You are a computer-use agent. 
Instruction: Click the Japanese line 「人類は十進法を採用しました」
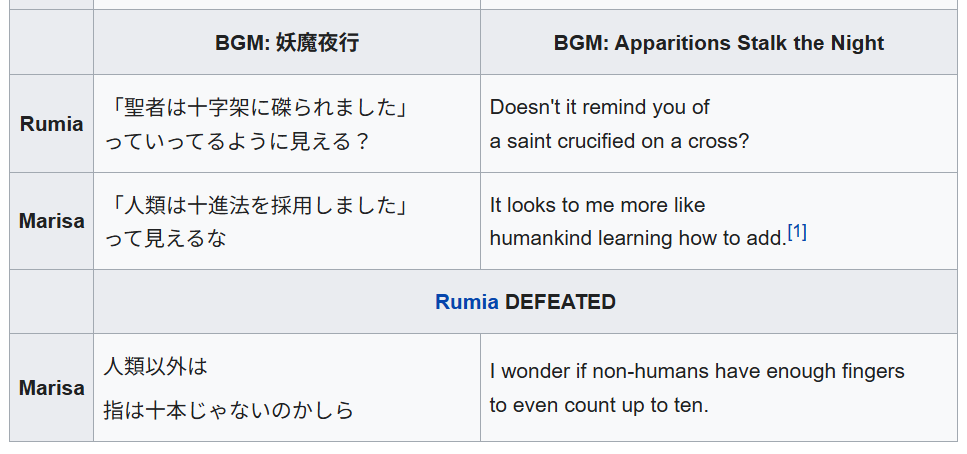258,205
